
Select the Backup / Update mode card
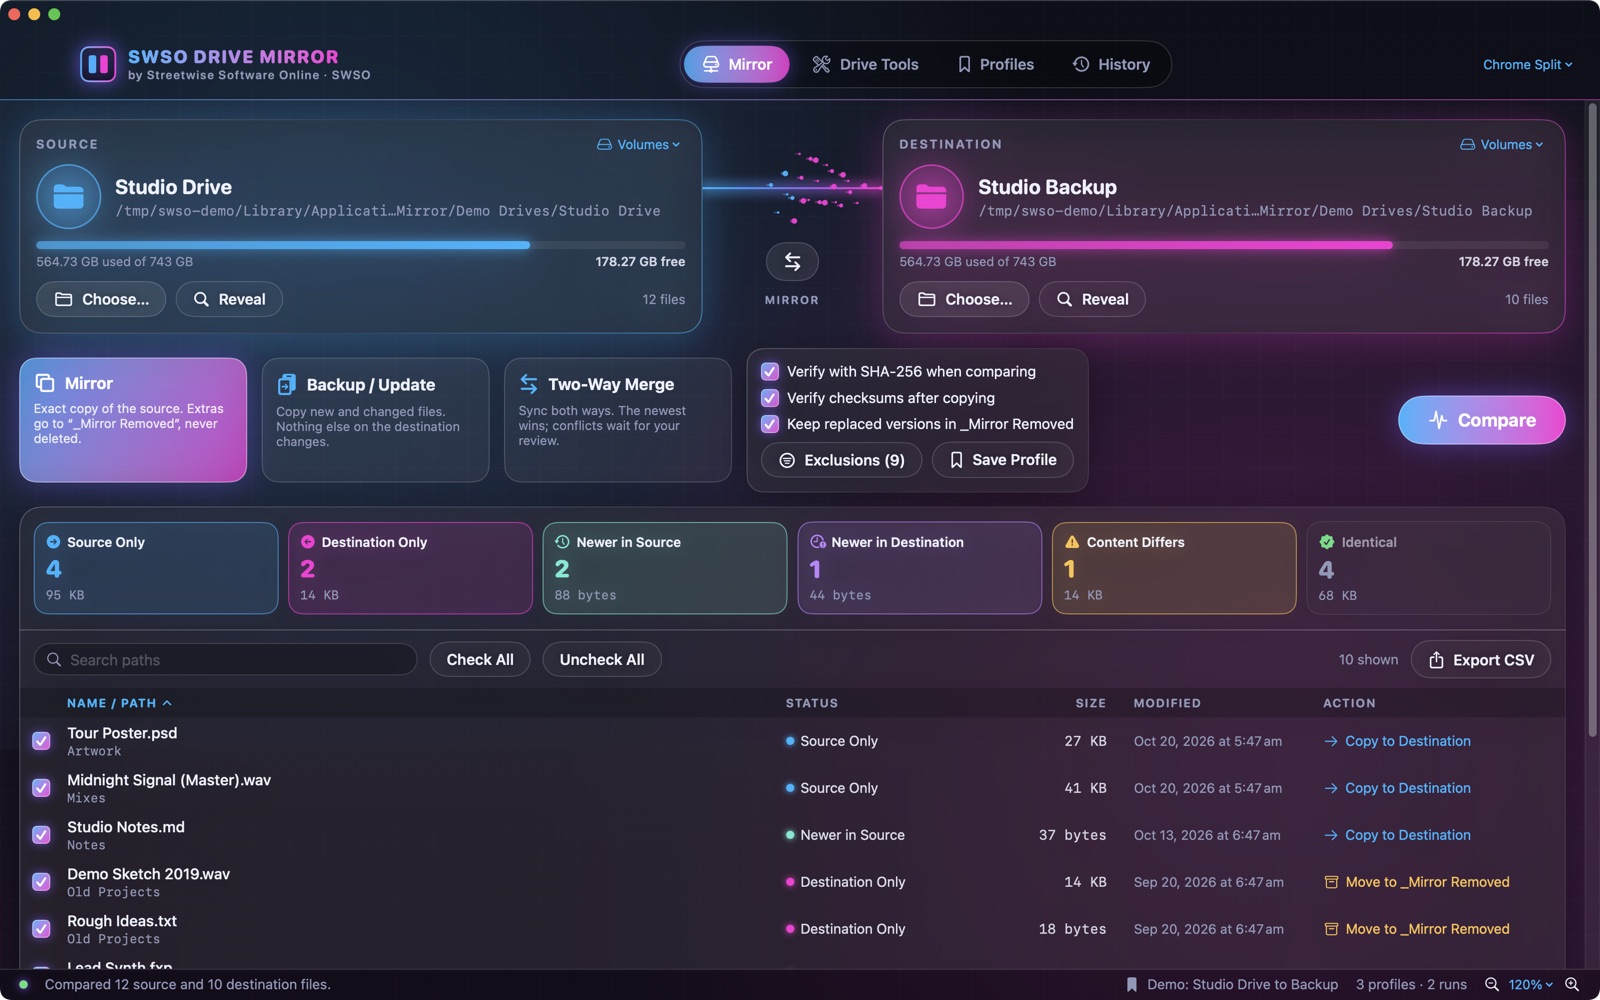pyautogui.click(x=375, y=420)
